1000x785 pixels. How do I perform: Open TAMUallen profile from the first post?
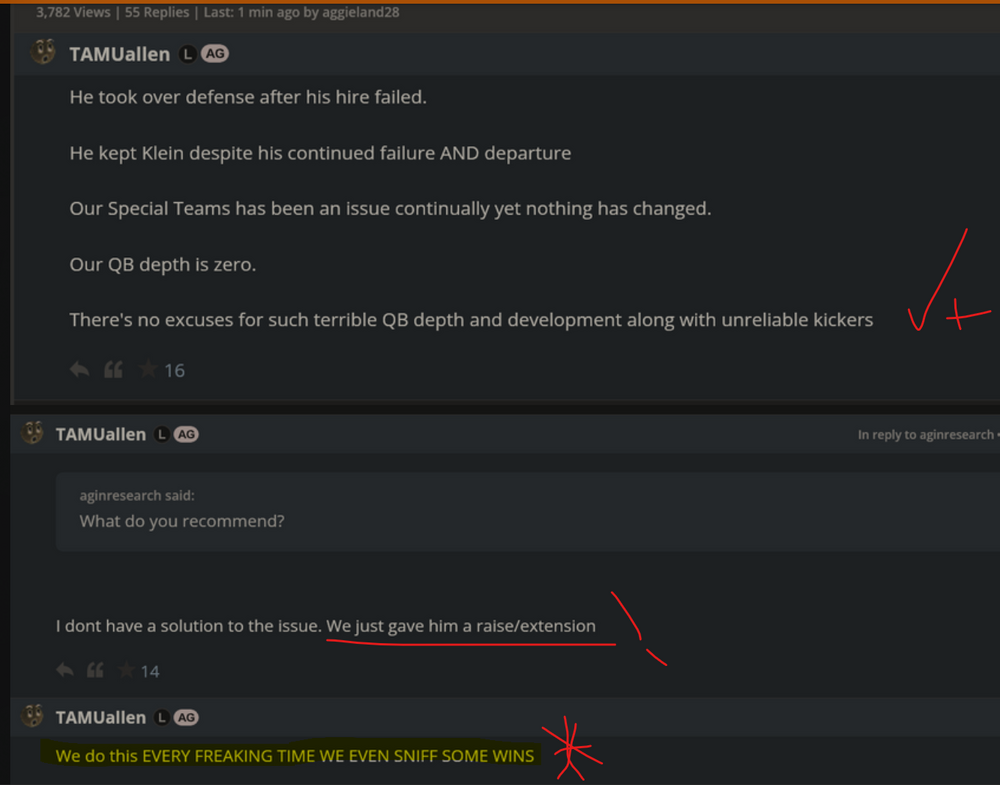pyautogui.click(x=119, y=54)
